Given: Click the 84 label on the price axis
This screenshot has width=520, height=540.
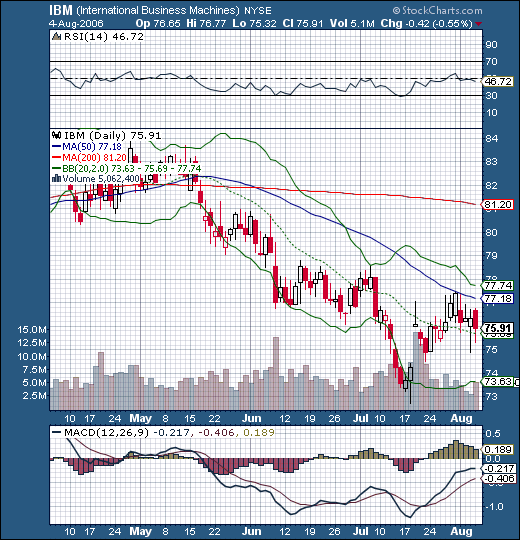Looking at the screenshot, I should 491,138.
